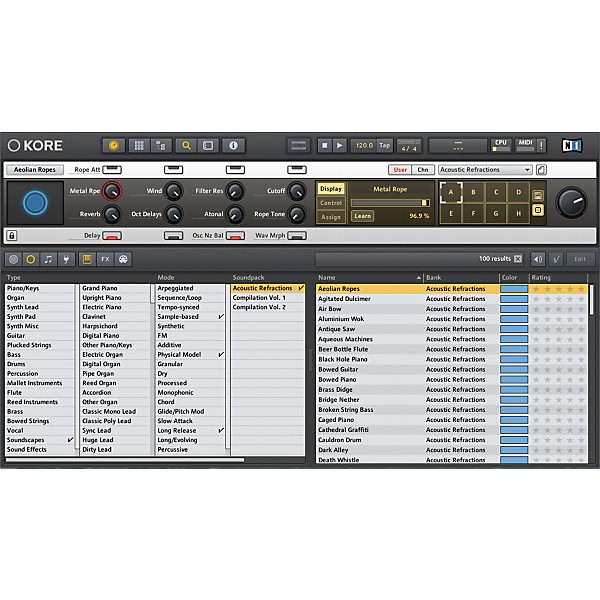Toggle Long Release mode filter
The height and width of the screenshot is (600, 600).
coord(191,430)
